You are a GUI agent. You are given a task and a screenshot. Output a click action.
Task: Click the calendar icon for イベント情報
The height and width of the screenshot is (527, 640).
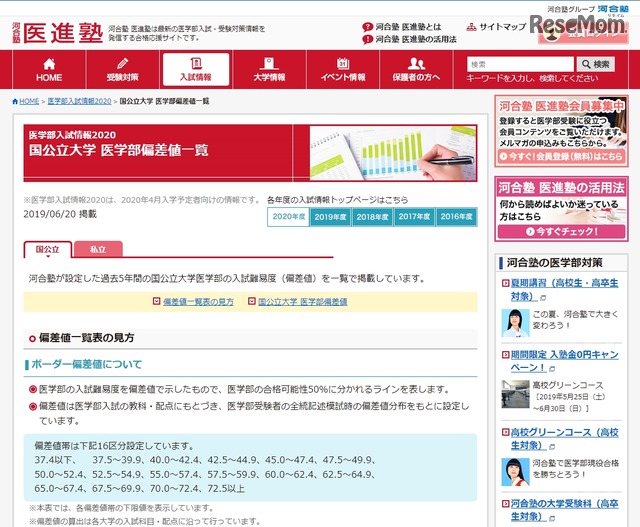pyautogui.click(x=343, y=63)
